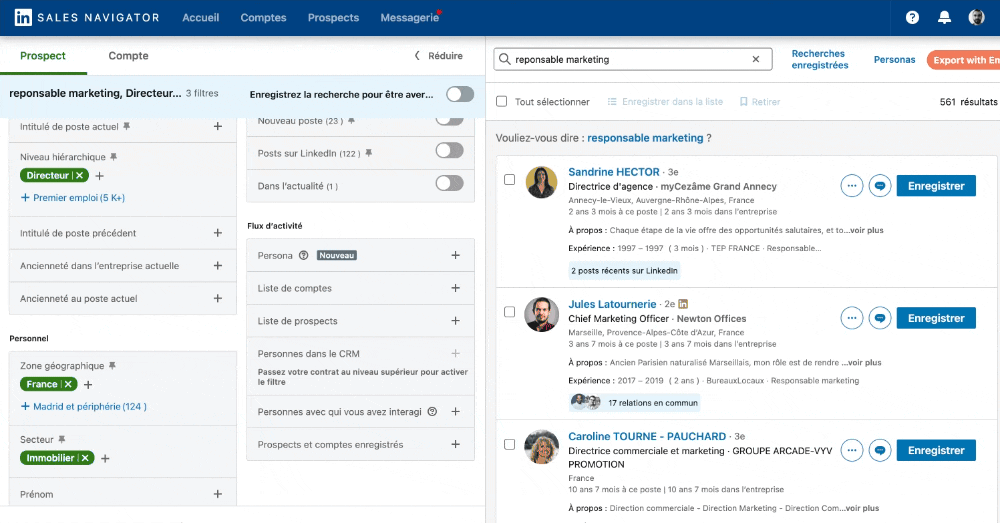Check the box for Caroline TOURNE - PAUCHARD
This screenshot has width=1000, height=523.
tap(510, 445)
